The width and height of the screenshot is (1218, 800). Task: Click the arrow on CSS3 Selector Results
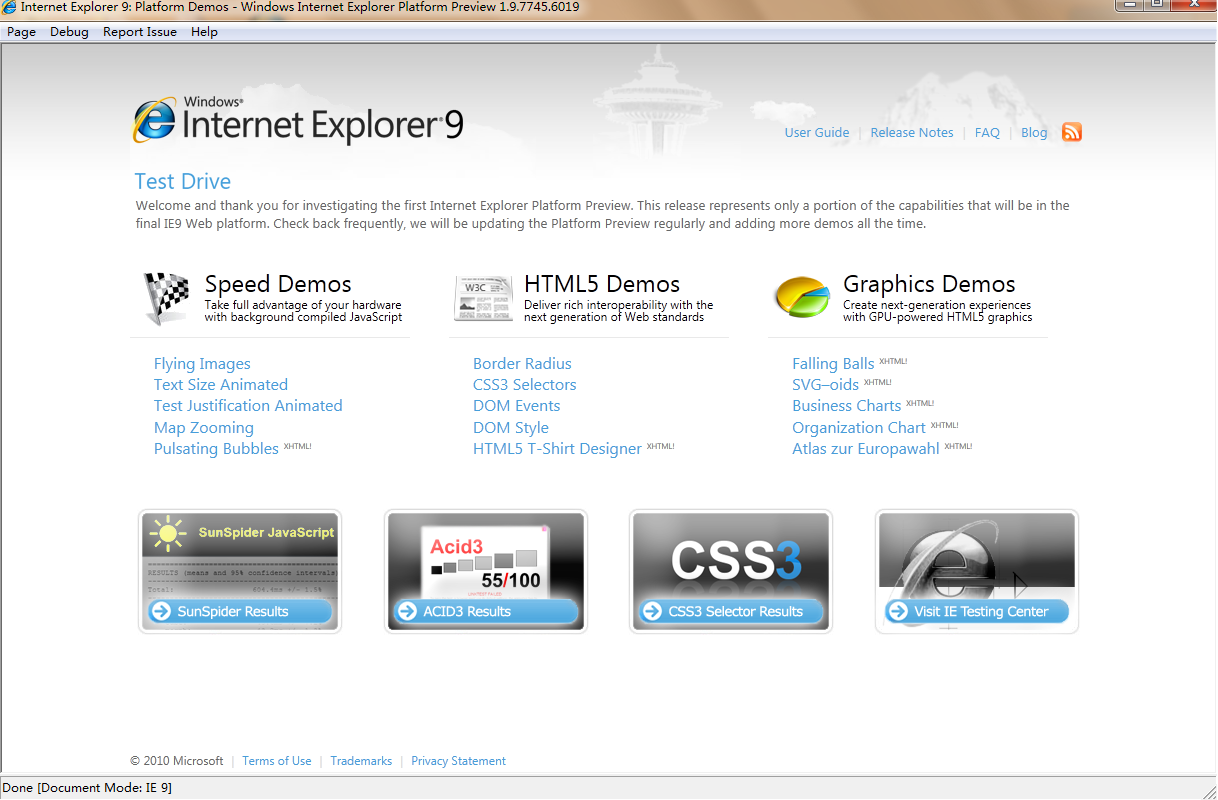651,611
